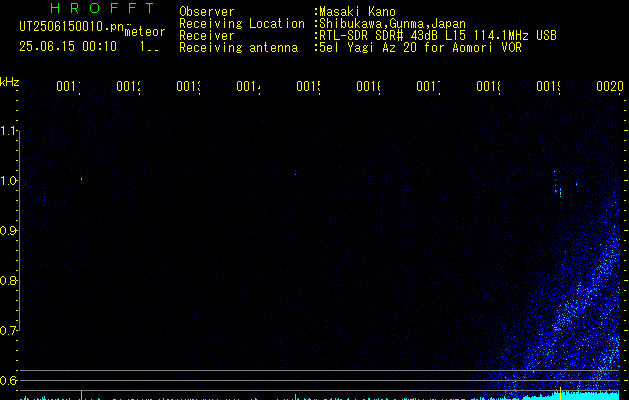Screen dimensions: 629x400
Task: Click the Receiving Location label
Action: [x=242, y=24]
